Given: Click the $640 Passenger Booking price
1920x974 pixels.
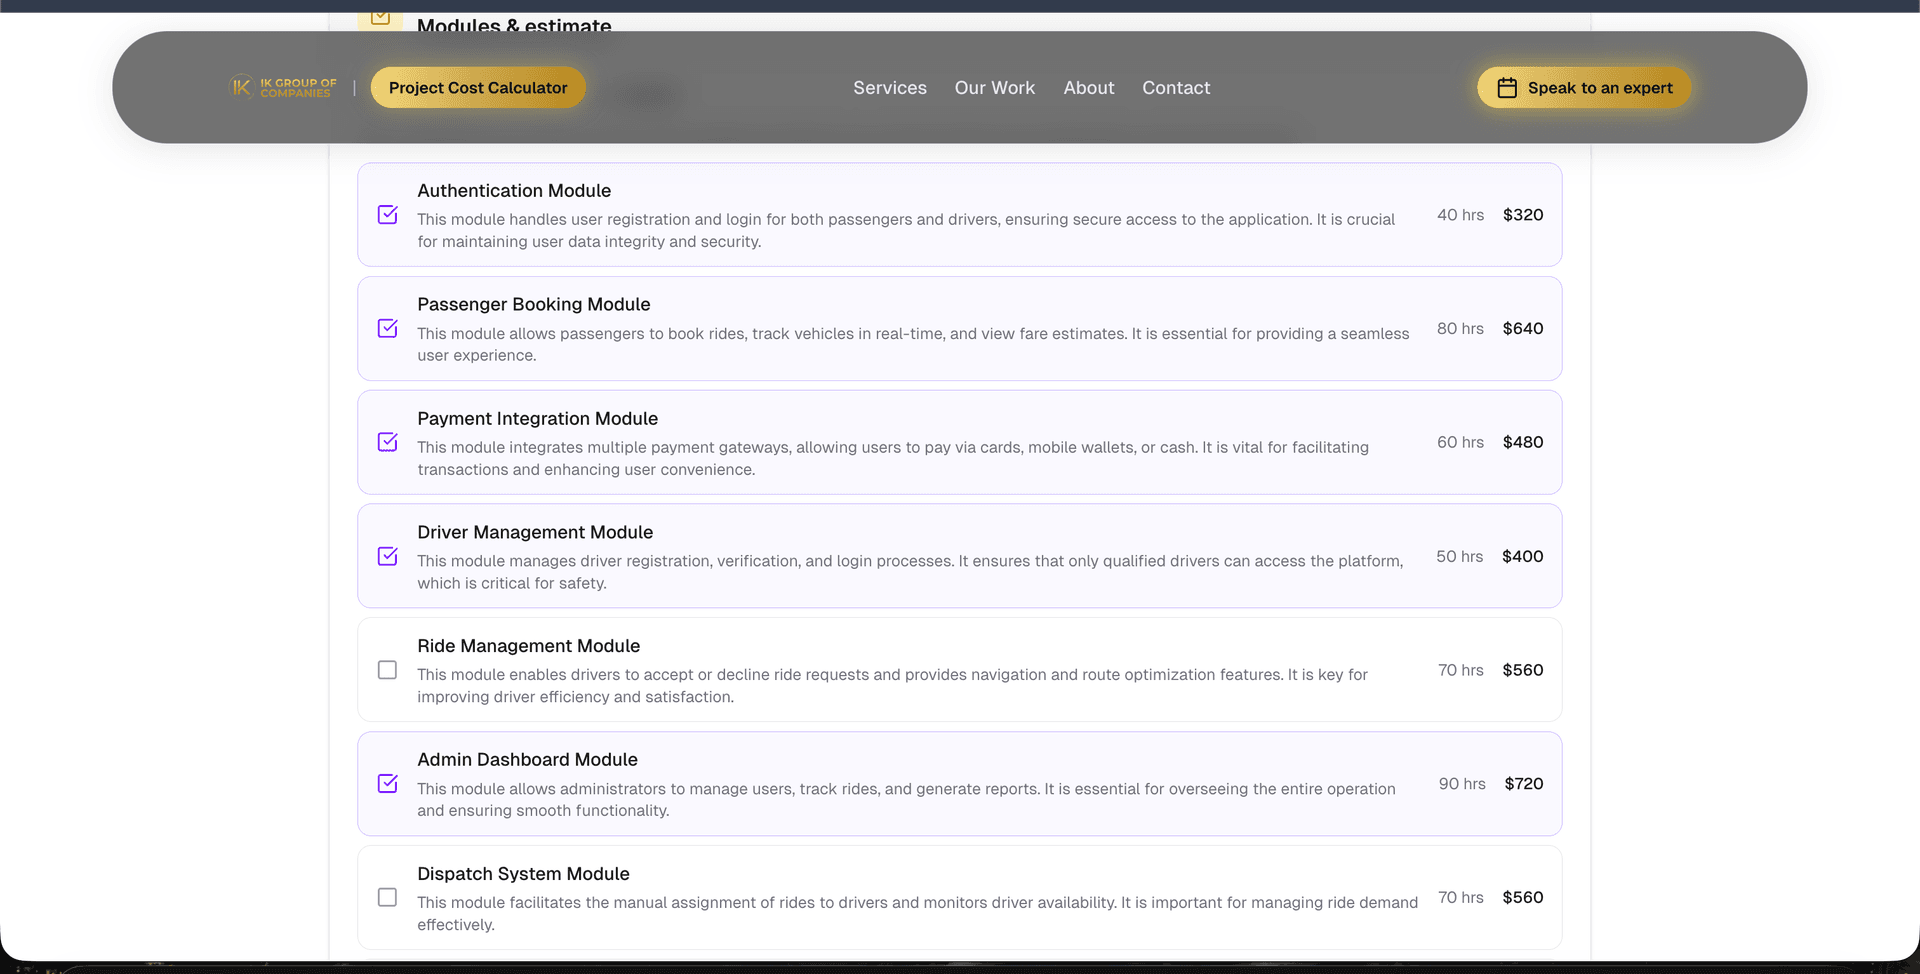Looking at the screenshot, I should click(x=1523, y=329).
